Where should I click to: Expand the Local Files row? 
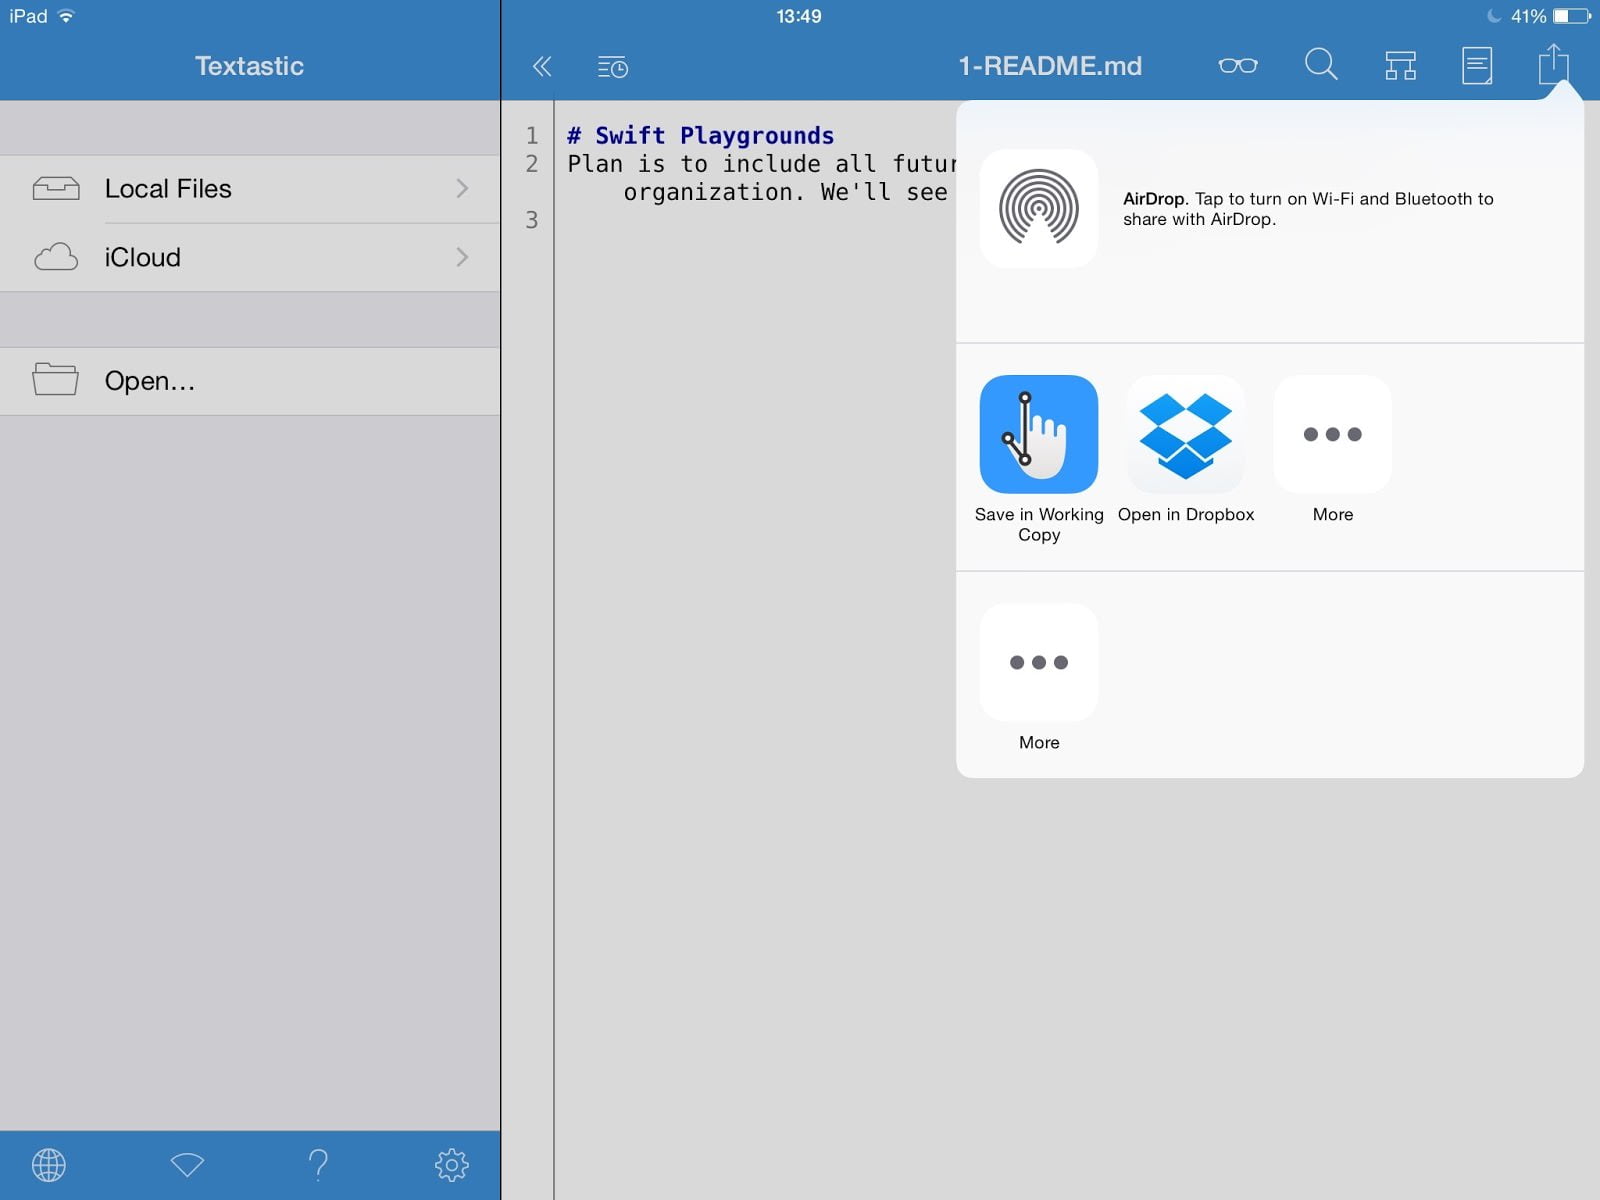[x=250, y=189]
